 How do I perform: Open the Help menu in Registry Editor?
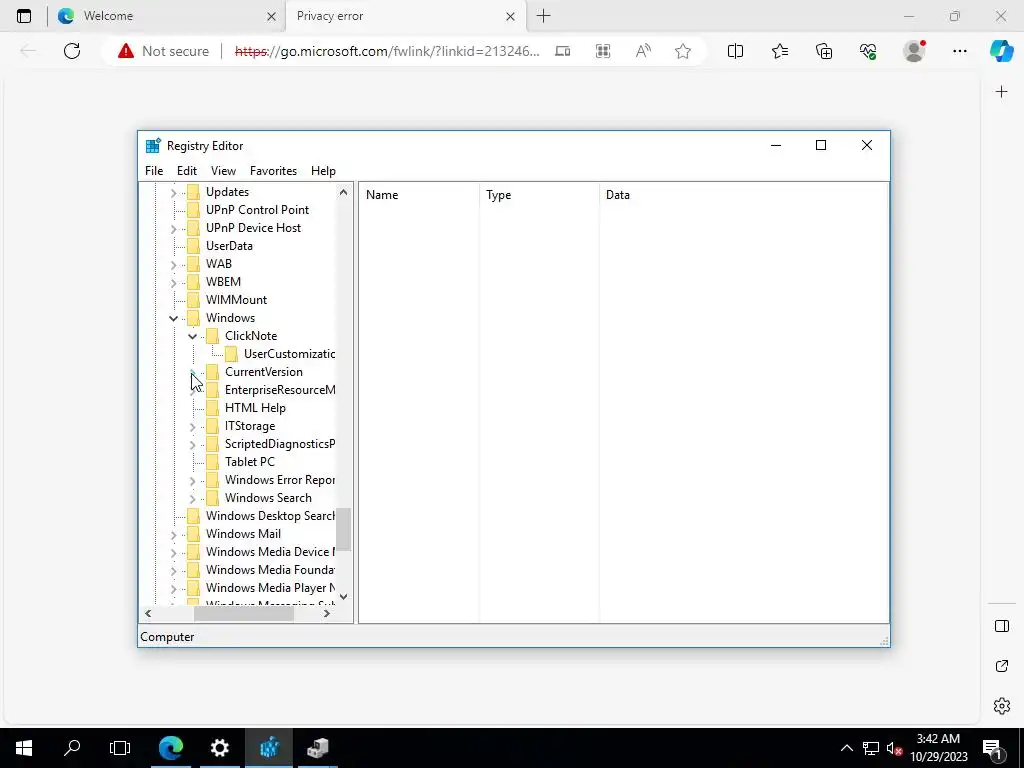323,170
